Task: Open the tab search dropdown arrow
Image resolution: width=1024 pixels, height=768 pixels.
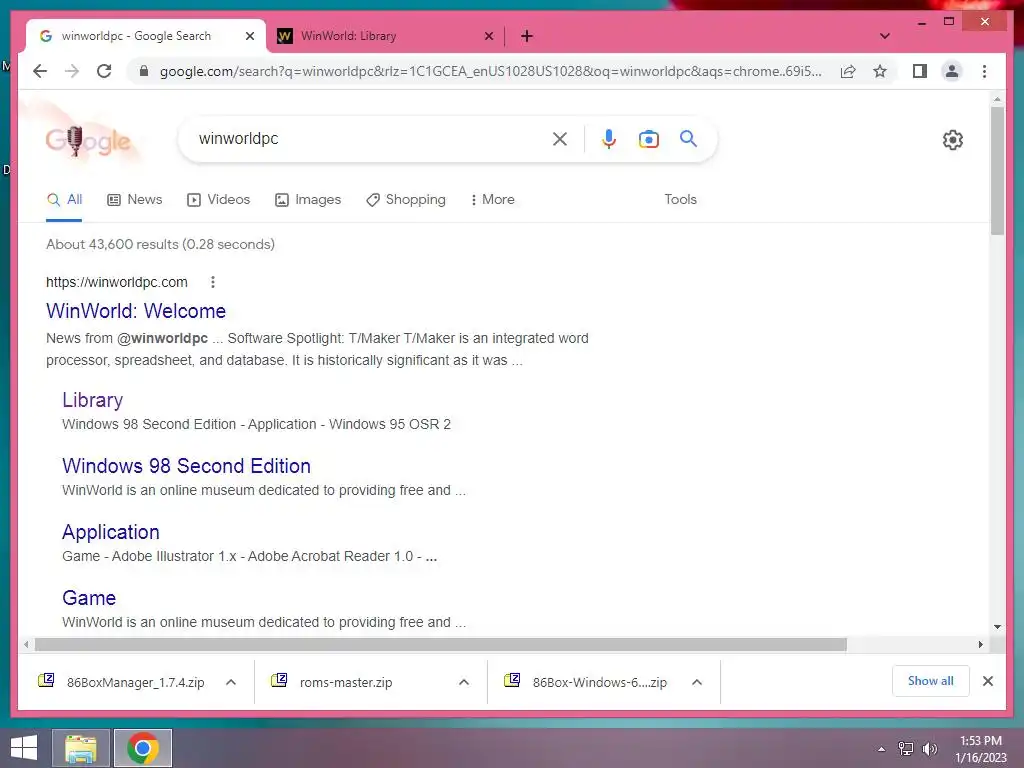Action: click(x=884, y=36)
